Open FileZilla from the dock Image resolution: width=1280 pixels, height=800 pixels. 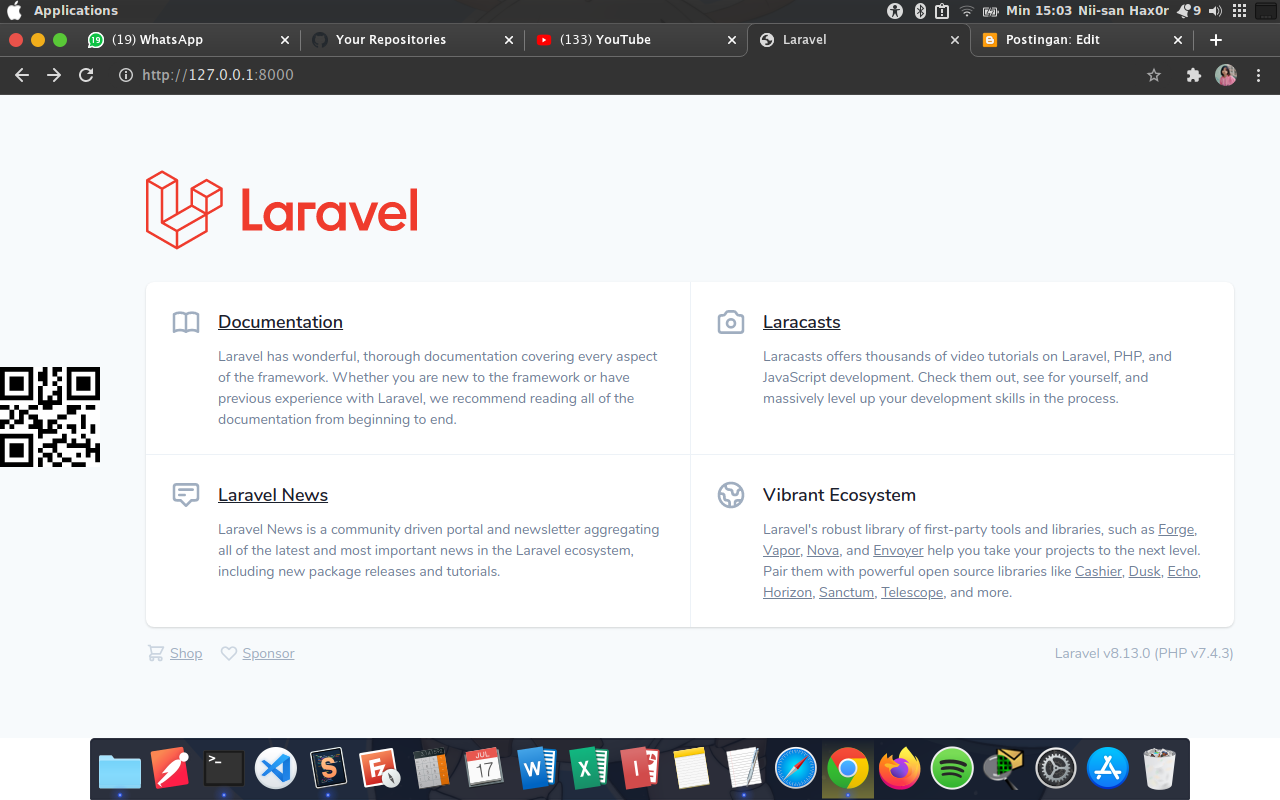380,768
